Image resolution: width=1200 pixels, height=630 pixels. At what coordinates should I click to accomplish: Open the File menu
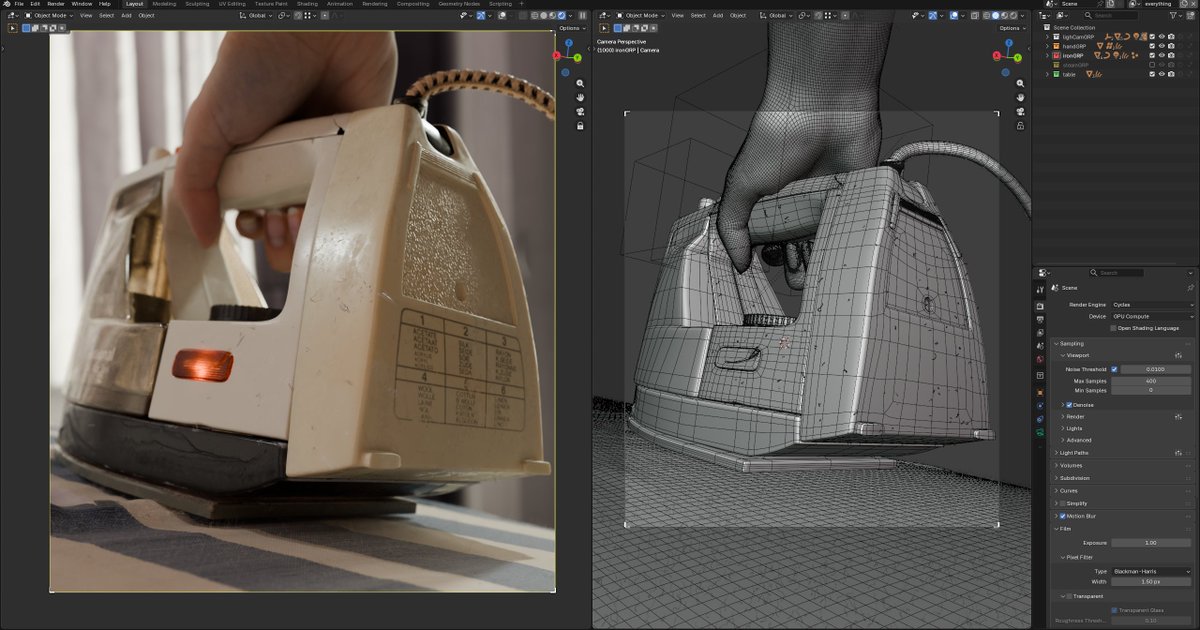point(19,4)
